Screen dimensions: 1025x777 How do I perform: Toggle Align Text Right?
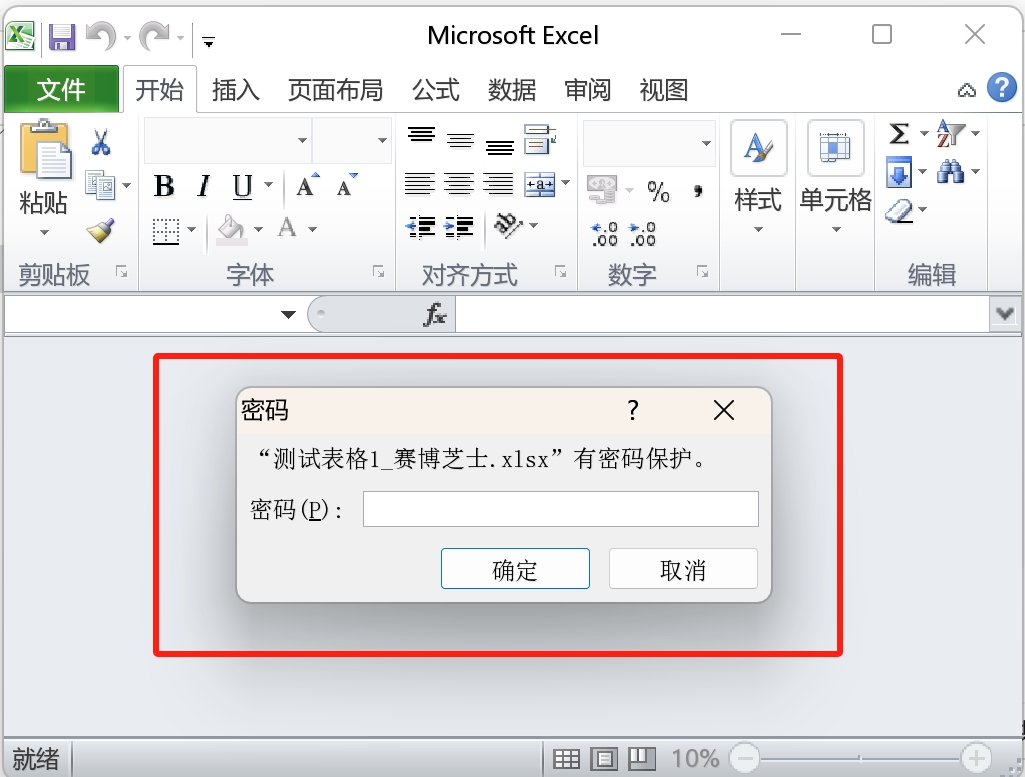[x=498, y=185]
